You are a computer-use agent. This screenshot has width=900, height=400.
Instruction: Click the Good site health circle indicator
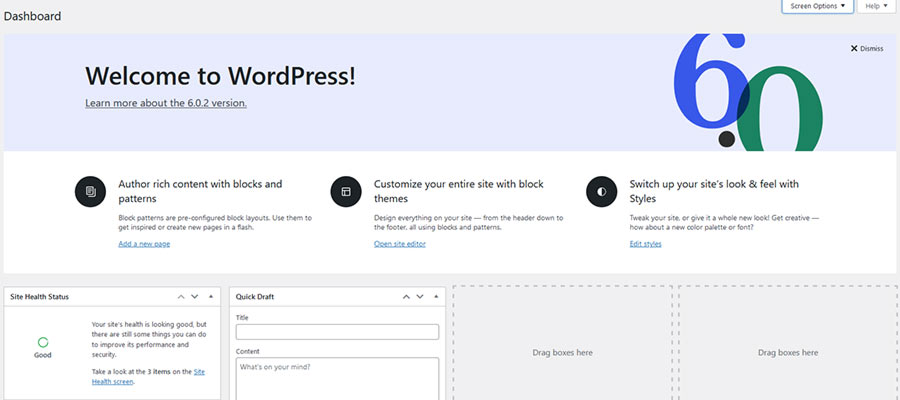click(x=43, y=342)
